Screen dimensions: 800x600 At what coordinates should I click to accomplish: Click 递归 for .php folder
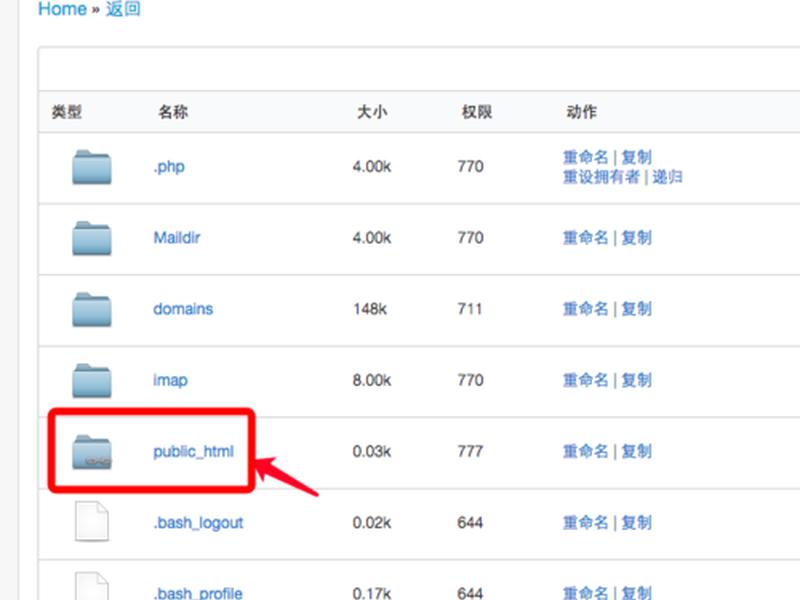667,177
